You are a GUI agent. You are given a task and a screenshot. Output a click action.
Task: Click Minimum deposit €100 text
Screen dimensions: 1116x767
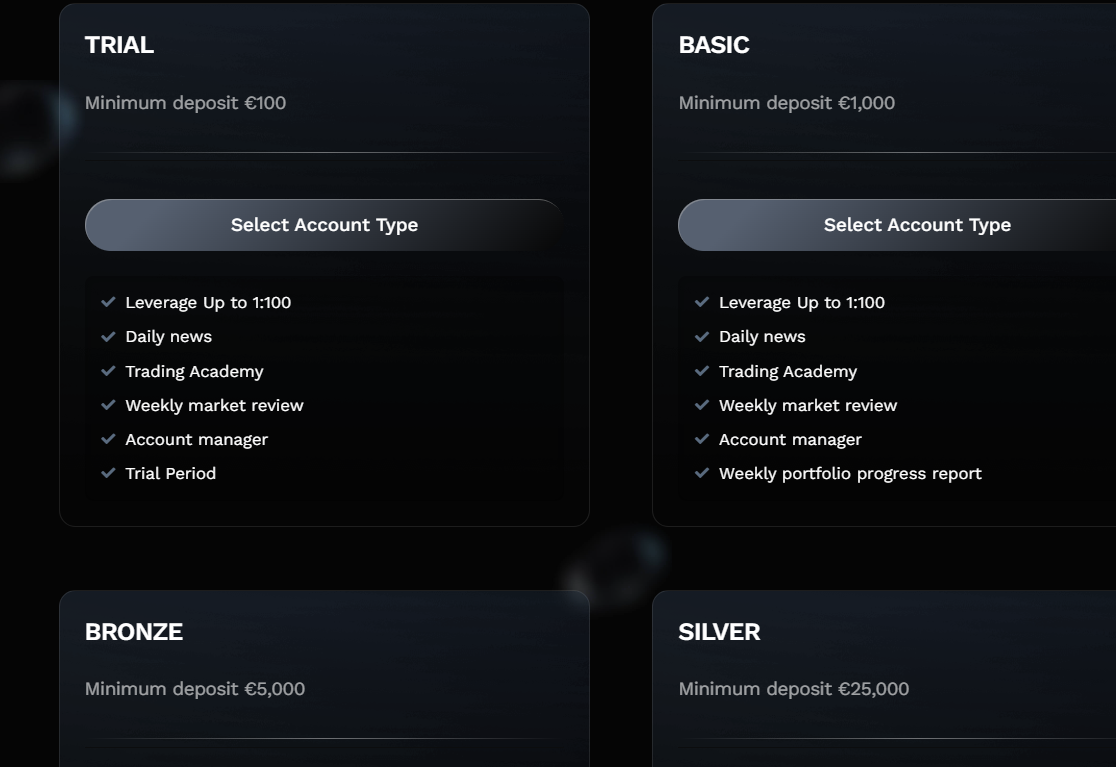[x=185, y=103]
